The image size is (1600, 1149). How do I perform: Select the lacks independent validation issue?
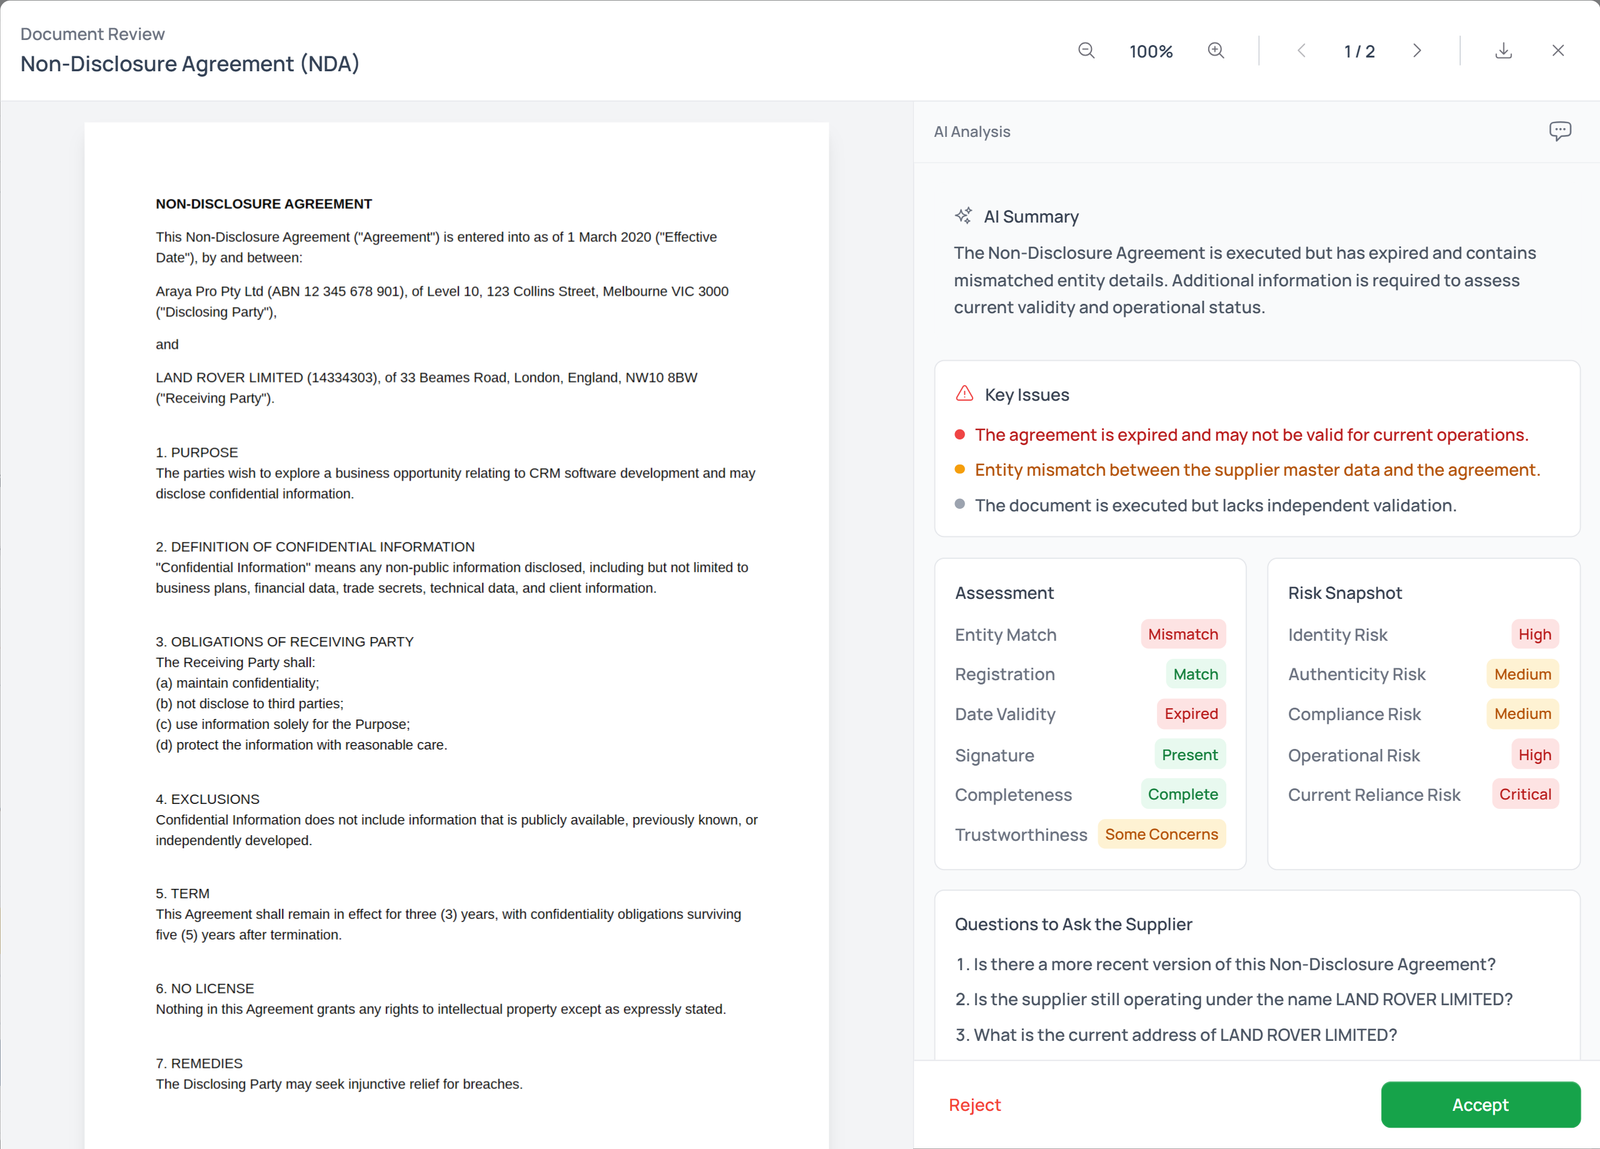(x=1215, y=505)
